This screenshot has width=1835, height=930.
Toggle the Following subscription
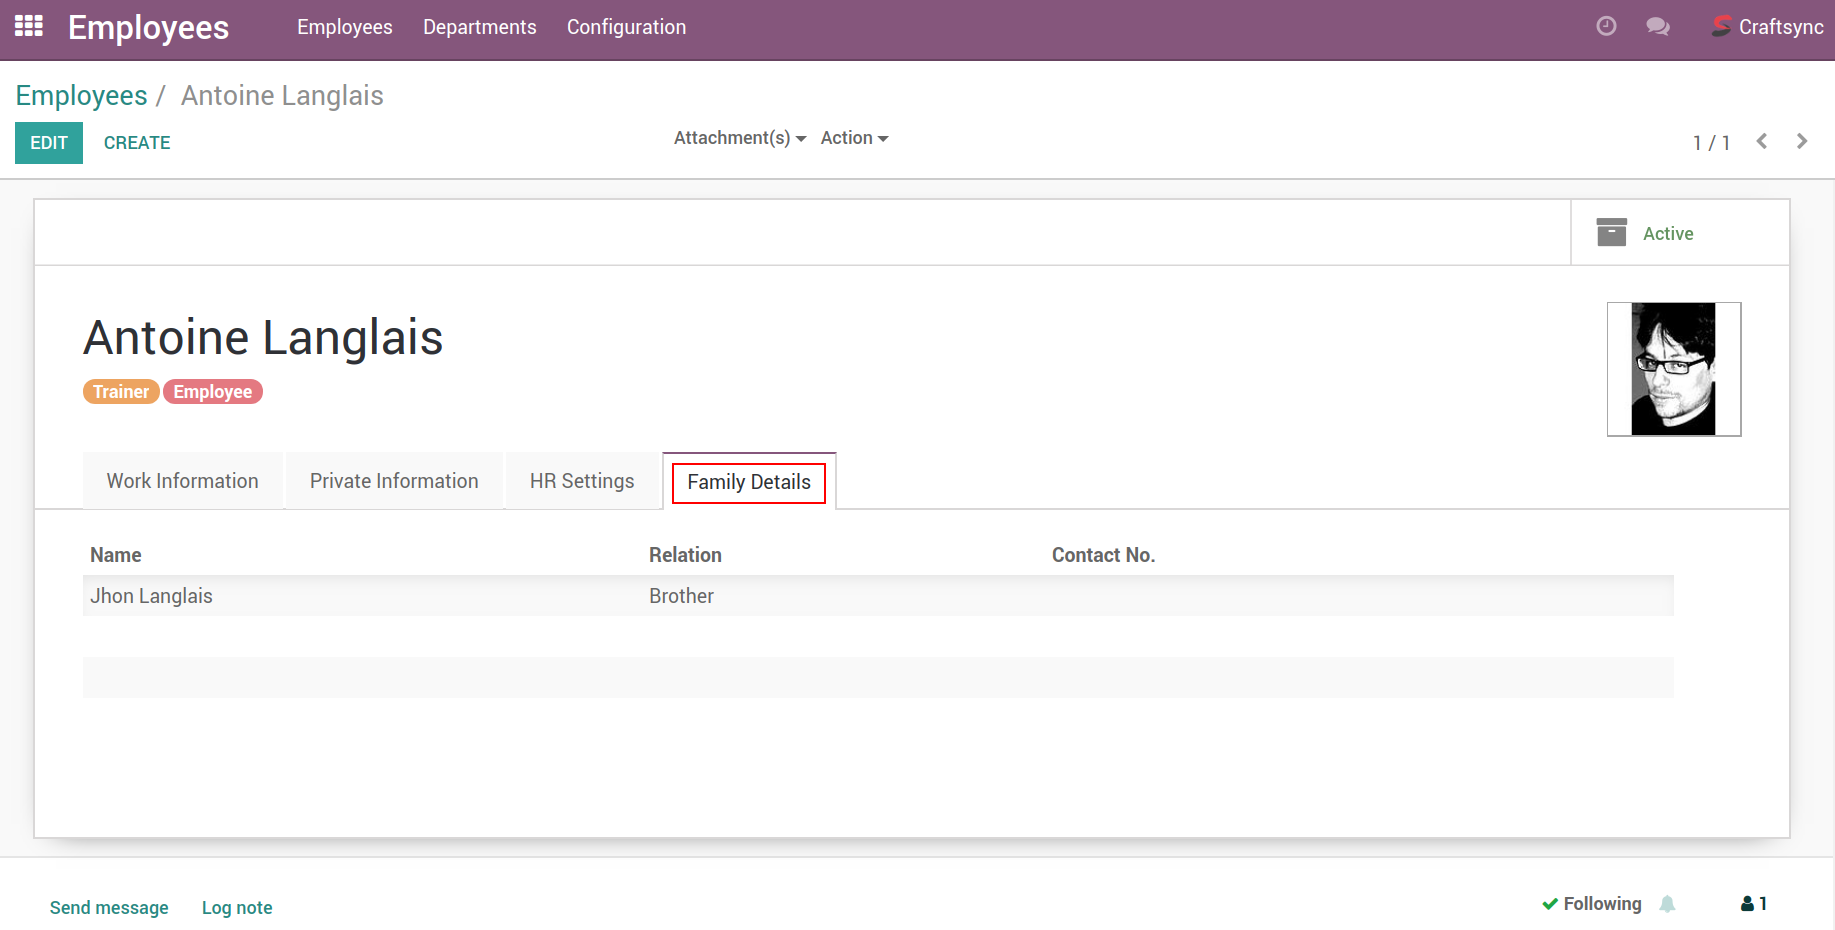tap(1592, 904)
